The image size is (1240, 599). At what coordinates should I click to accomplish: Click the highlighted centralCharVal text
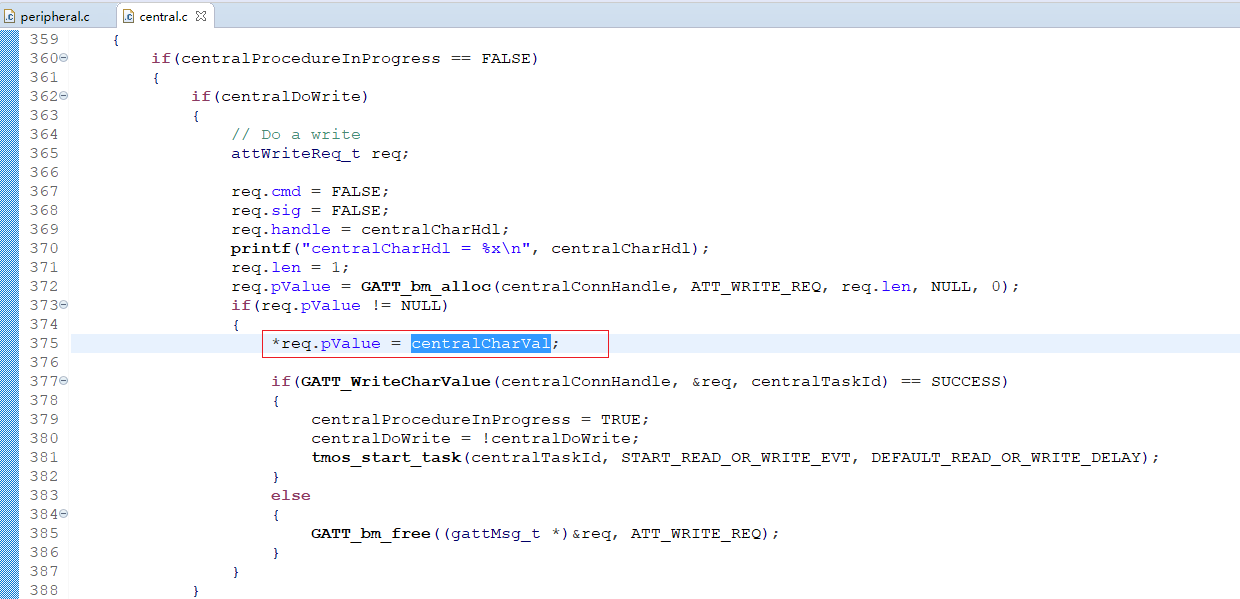click(x=480, y=344)
